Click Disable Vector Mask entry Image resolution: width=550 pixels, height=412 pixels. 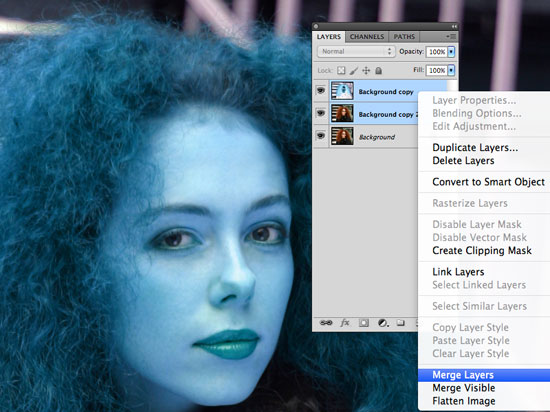[484, 237]
